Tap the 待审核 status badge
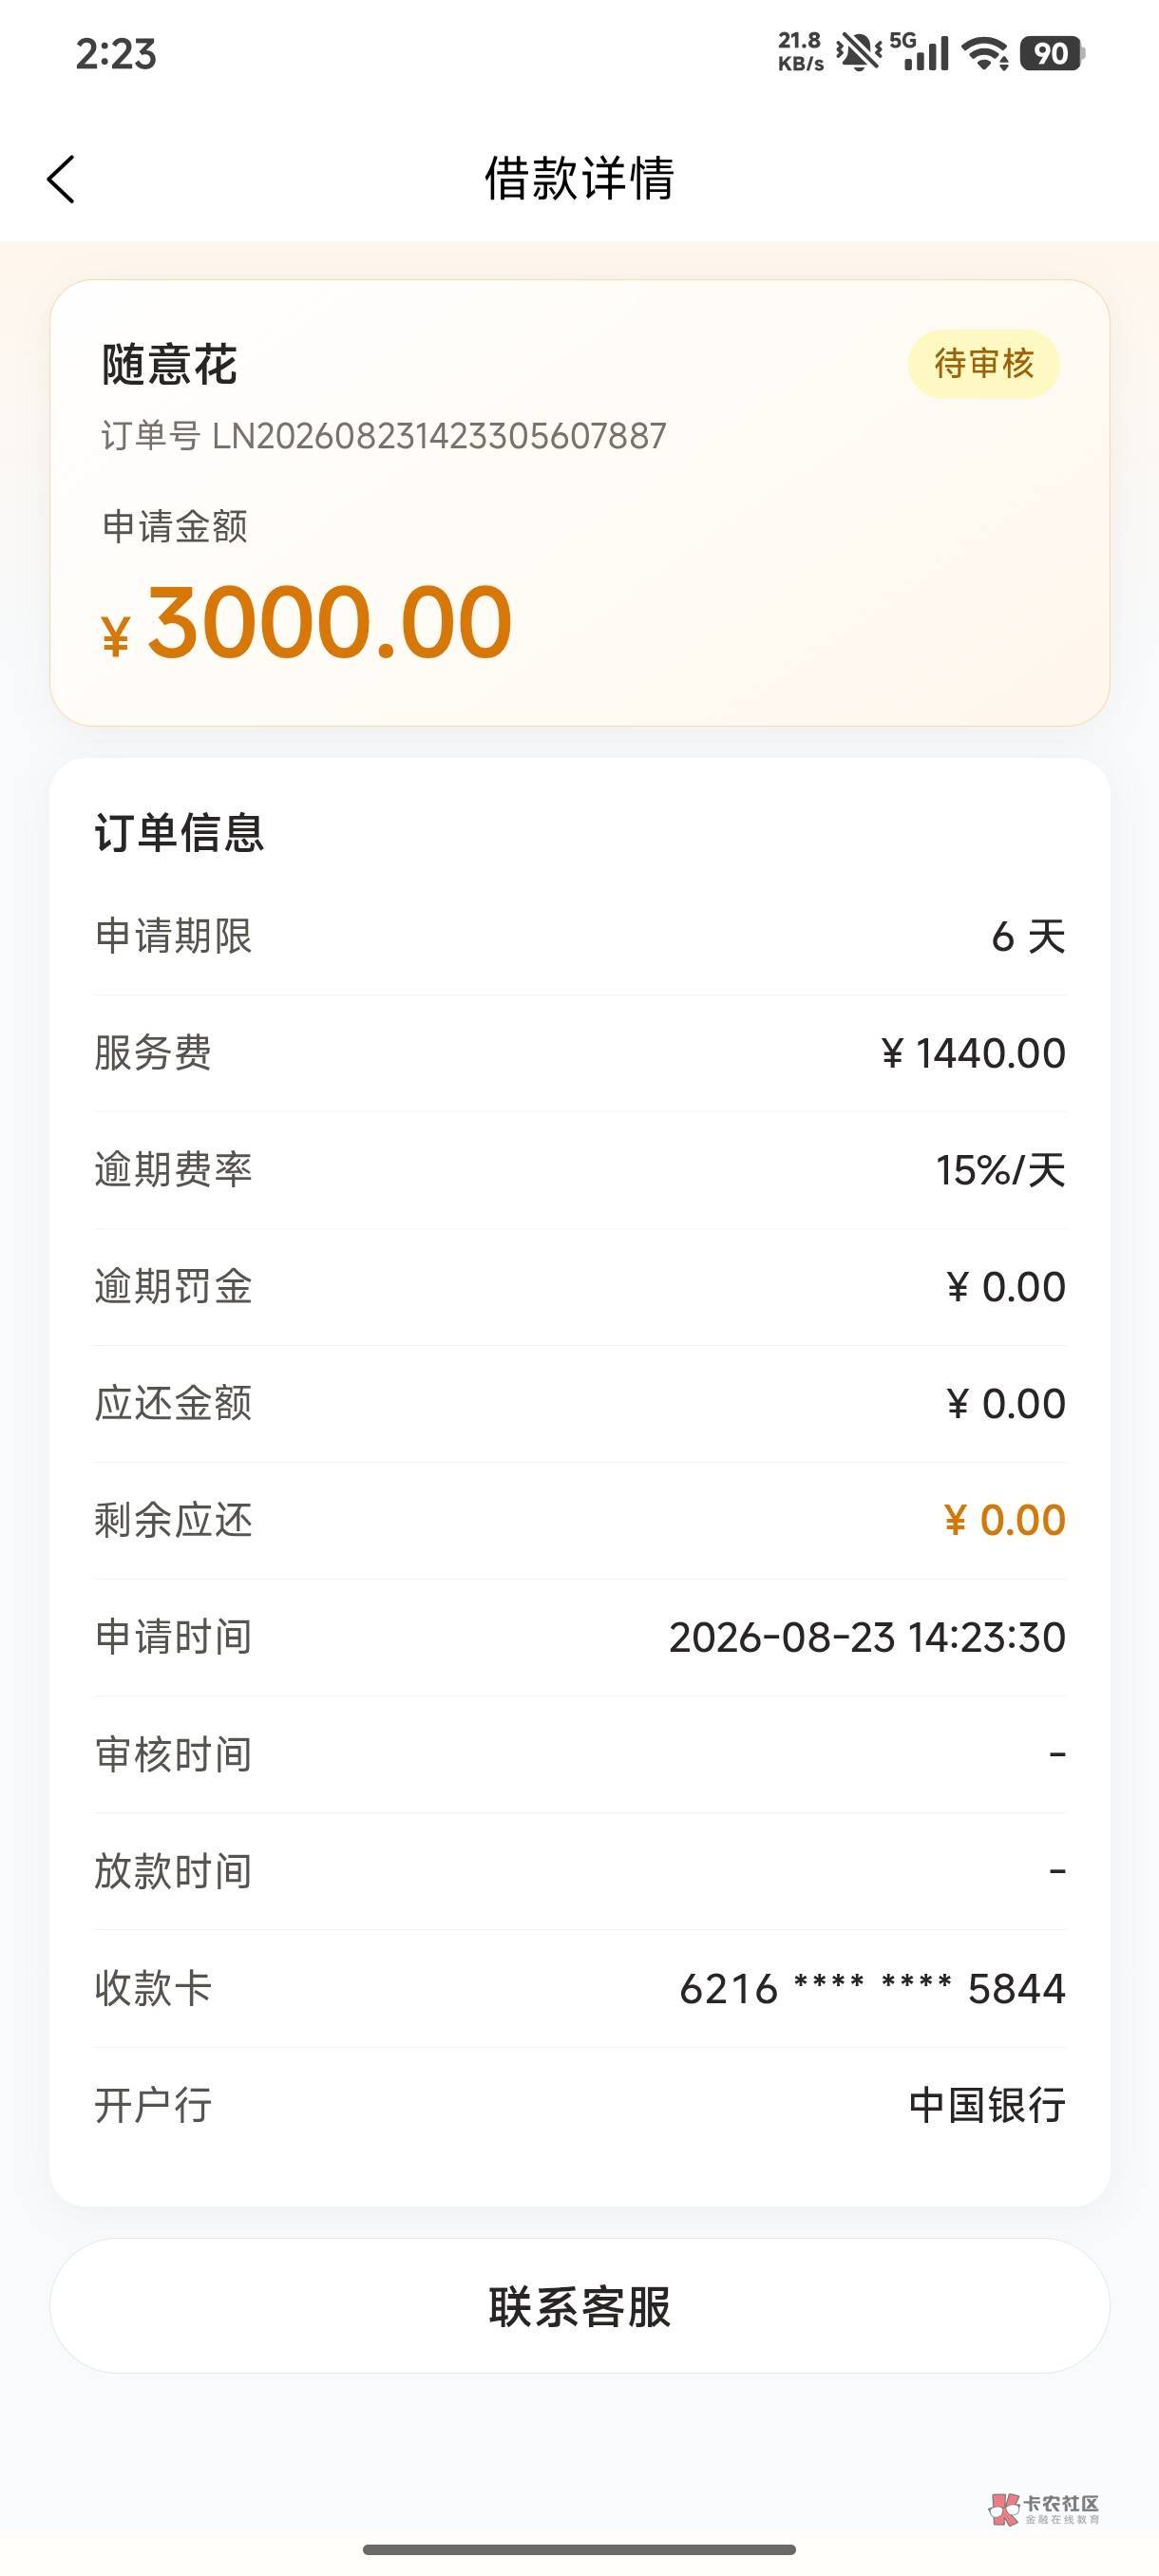 pos(983,364)
